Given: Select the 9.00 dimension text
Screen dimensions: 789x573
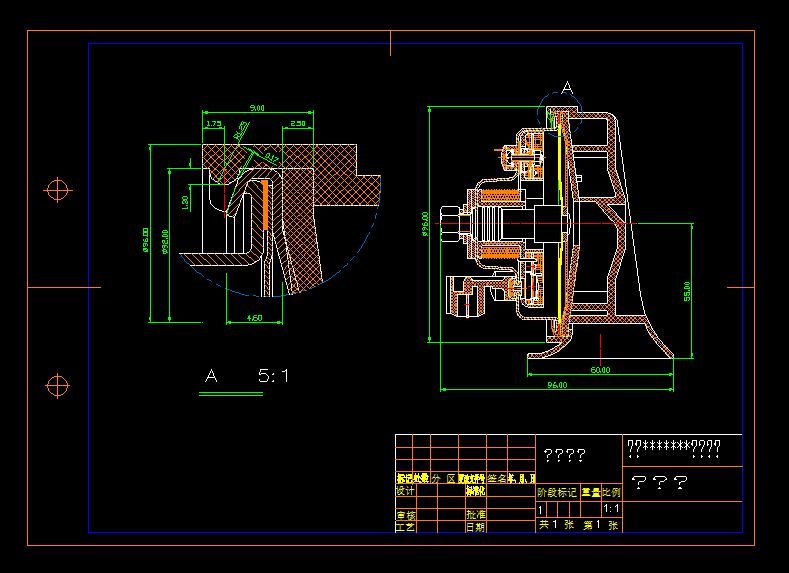Looking at the screenshot, I should pyautogui.click(x=257, y=107).
